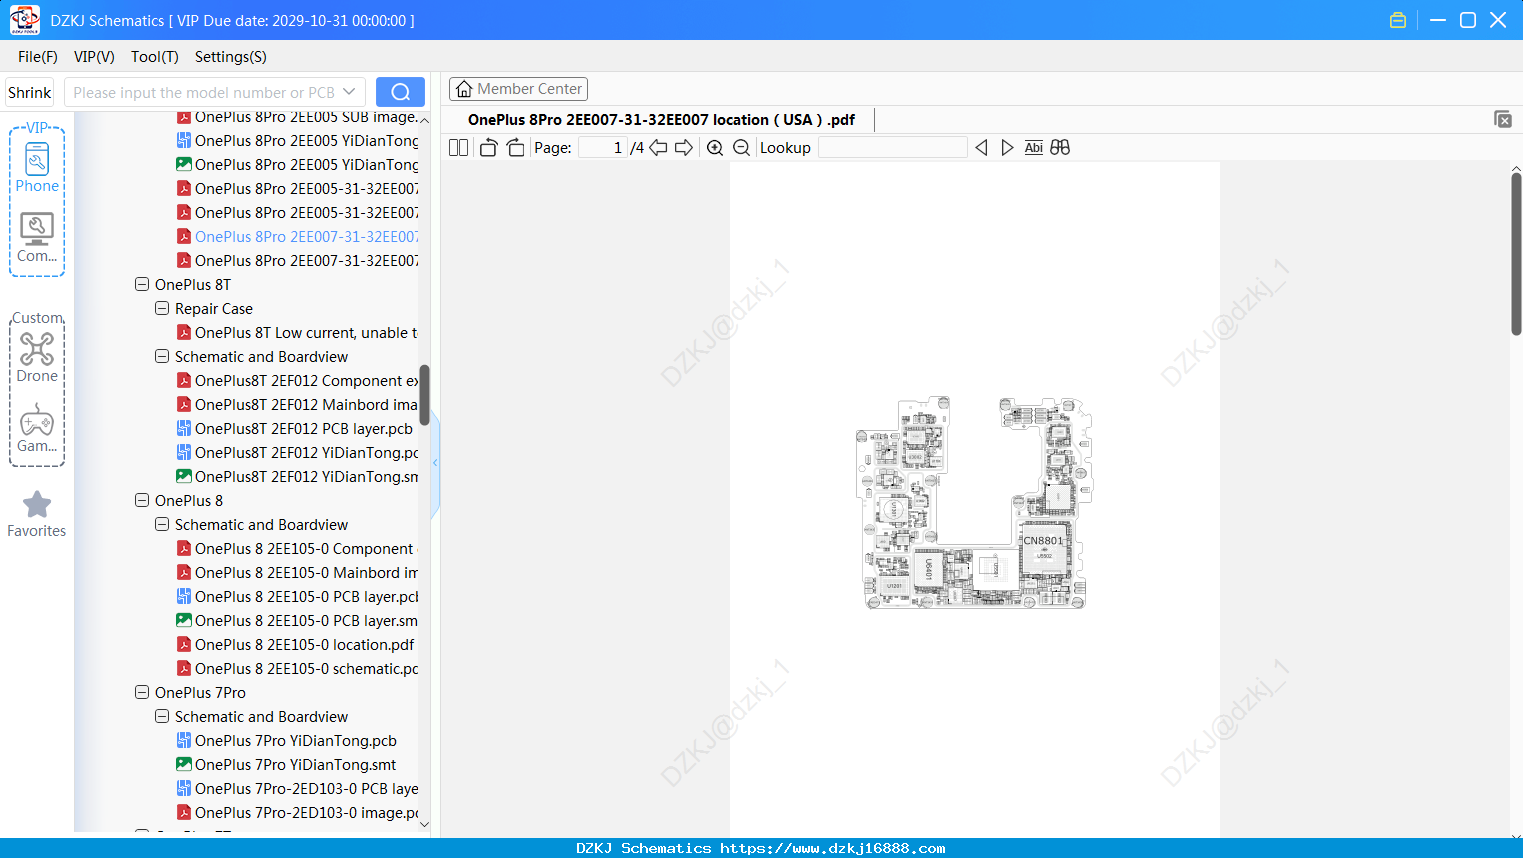Open the Settings(S) menu
Screen dimensions: 1523x858
(231, 57)
